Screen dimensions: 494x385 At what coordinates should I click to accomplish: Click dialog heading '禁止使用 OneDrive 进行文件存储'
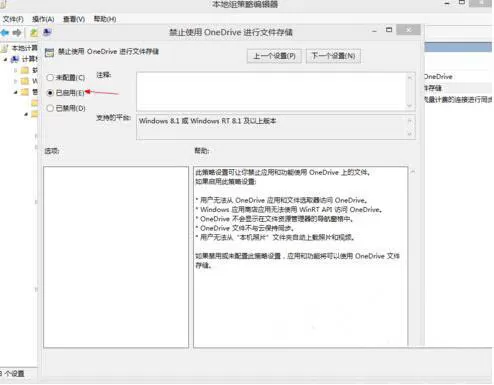(108, 52)
